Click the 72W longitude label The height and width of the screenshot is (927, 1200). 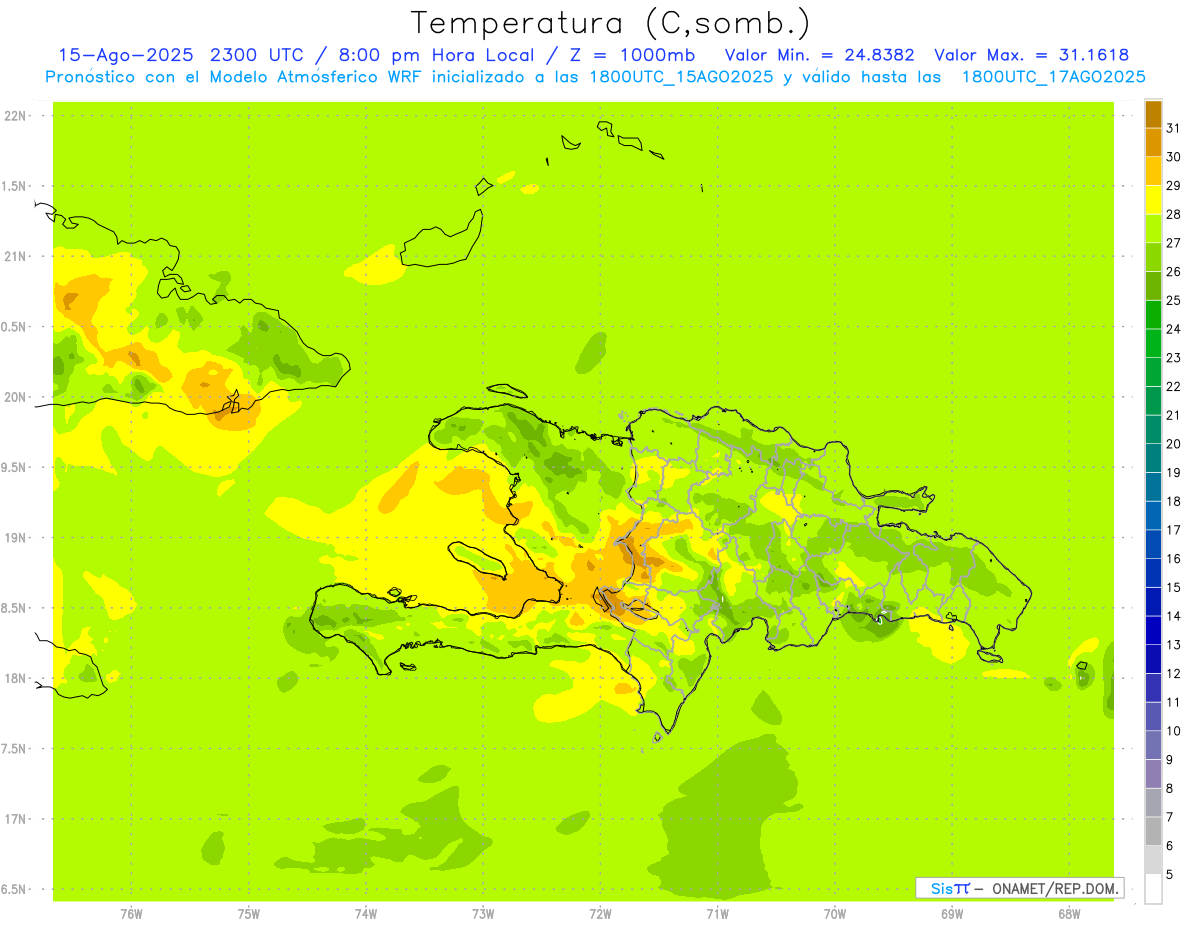coord(600,914)
